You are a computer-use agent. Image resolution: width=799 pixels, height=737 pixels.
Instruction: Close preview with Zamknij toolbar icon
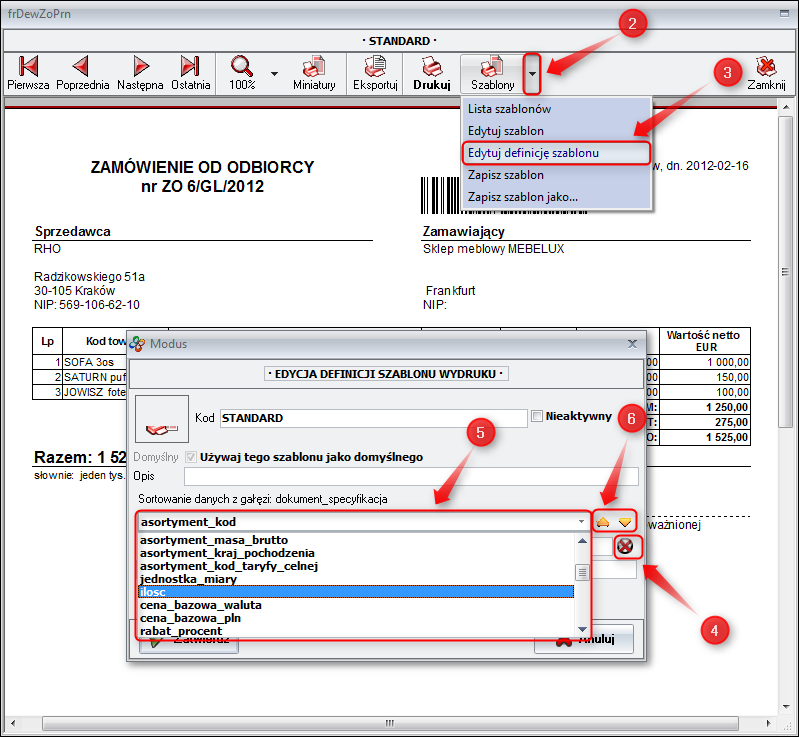[x=769, y=73]
